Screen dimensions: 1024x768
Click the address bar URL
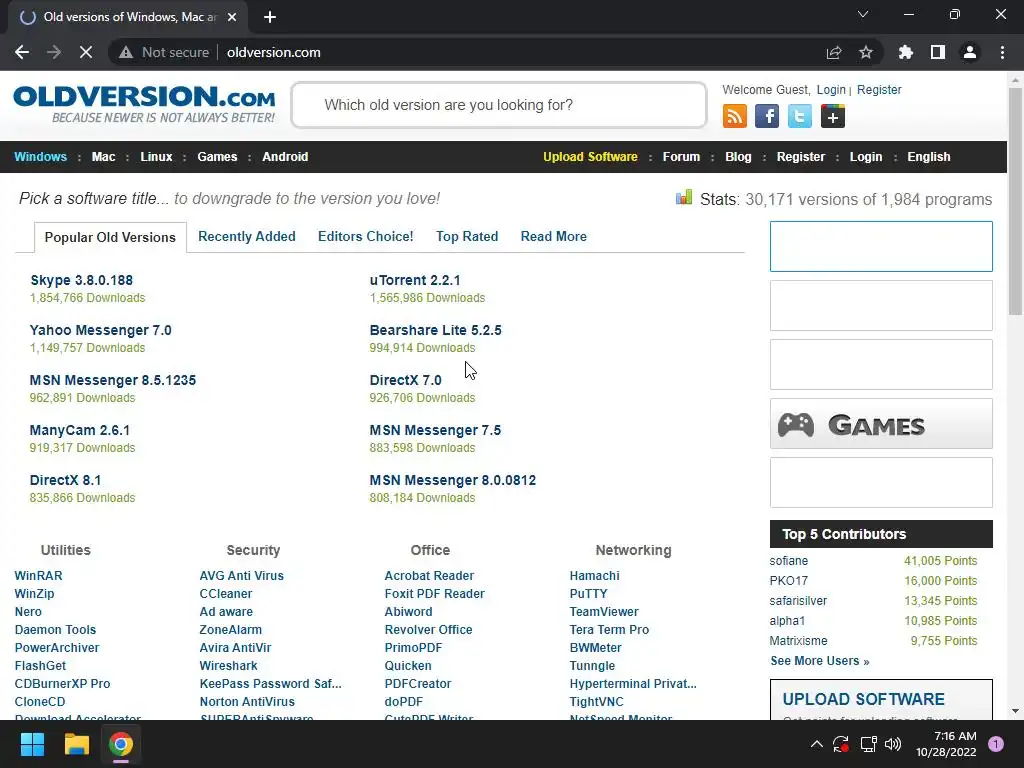click(274, 52)
